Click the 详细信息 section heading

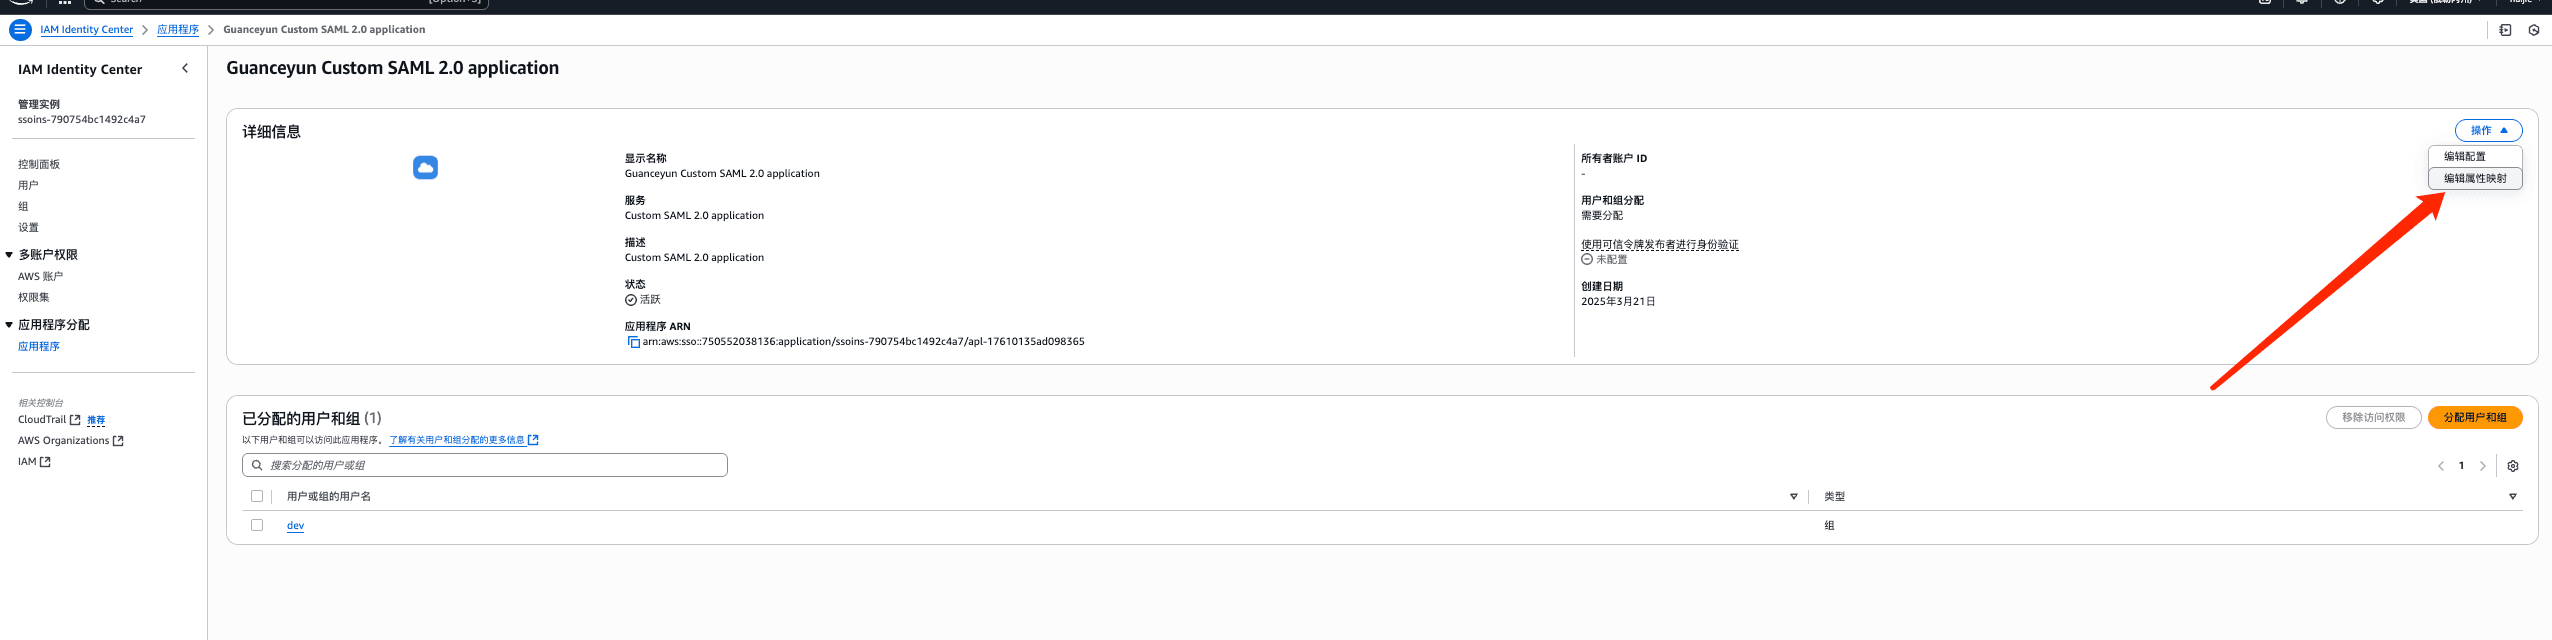point(271,132)
